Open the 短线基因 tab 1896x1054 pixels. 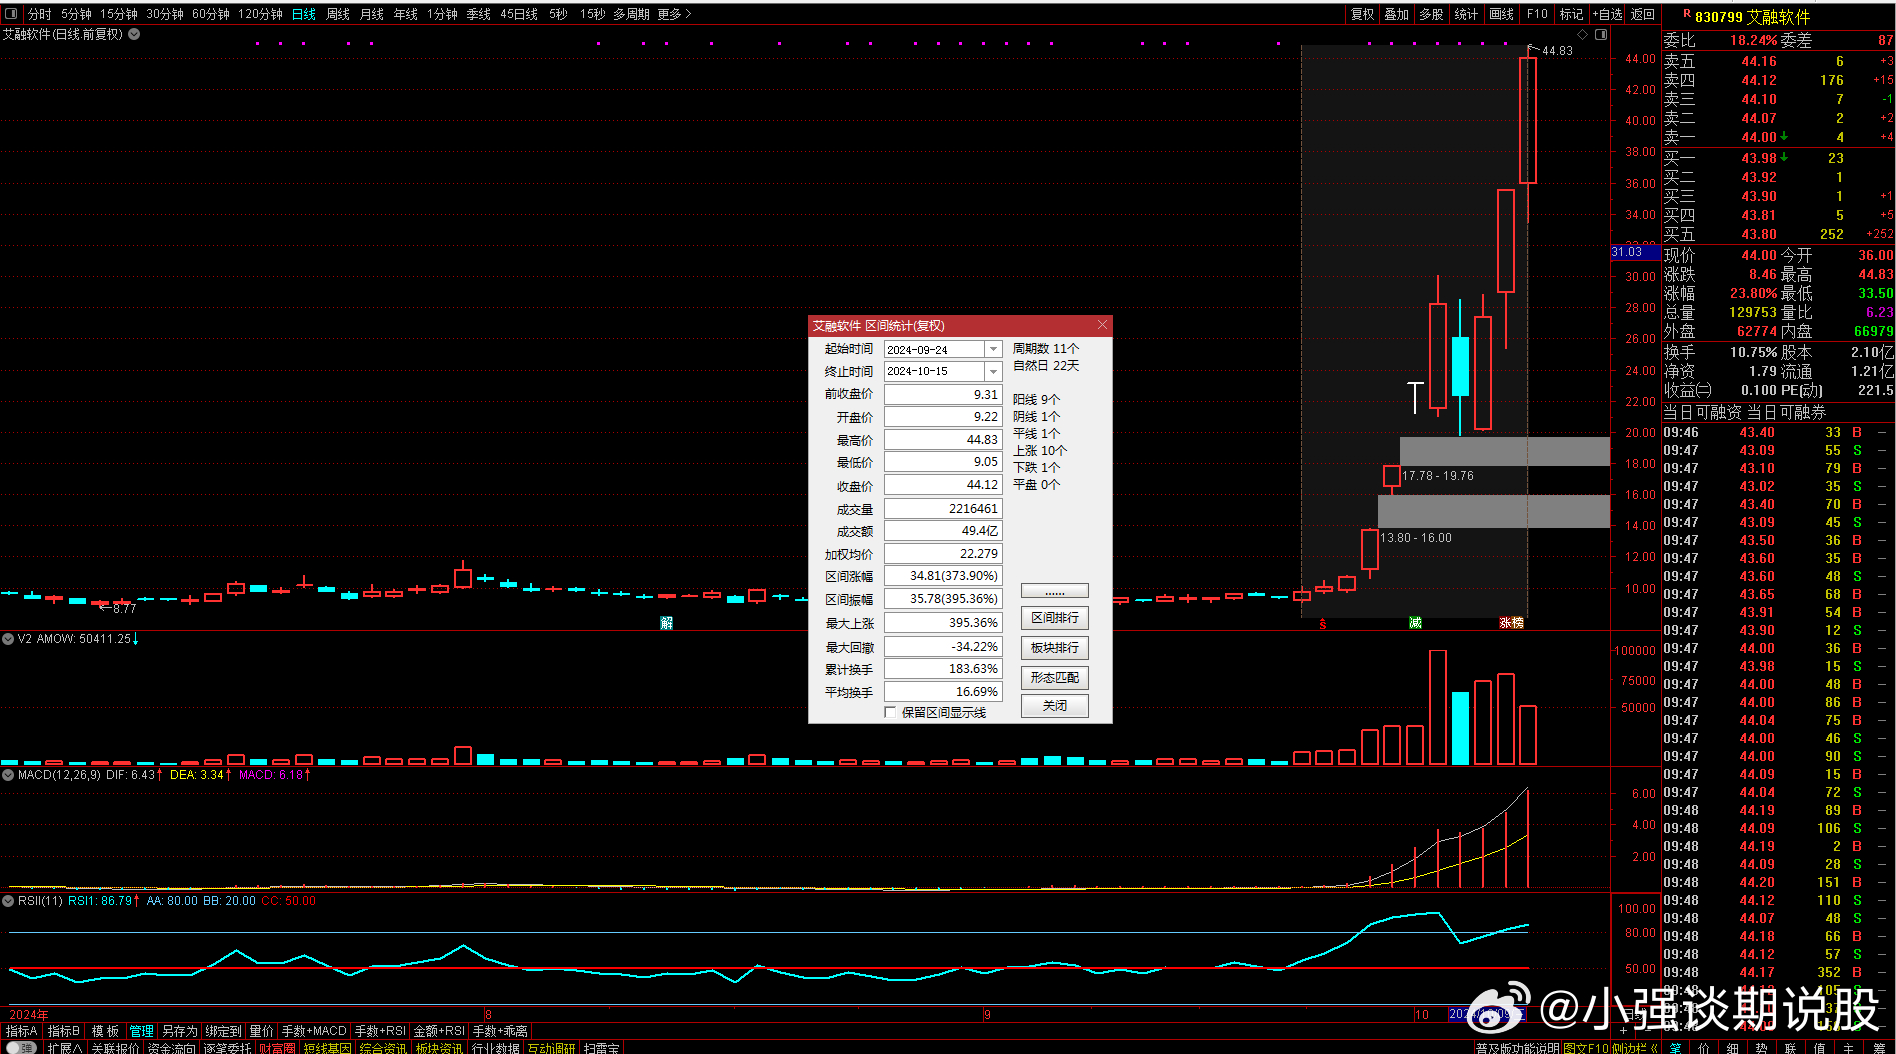pos(327,1048)
